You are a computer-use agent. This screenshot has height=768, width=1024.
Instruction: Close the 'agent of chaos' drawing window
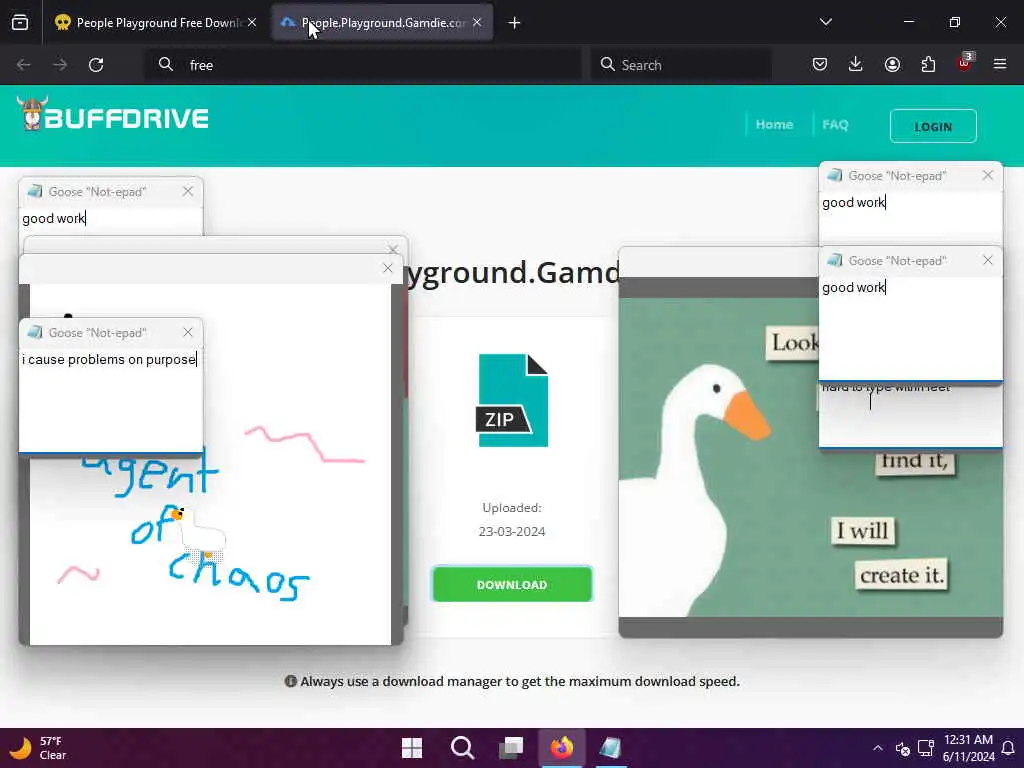[388, 268]
